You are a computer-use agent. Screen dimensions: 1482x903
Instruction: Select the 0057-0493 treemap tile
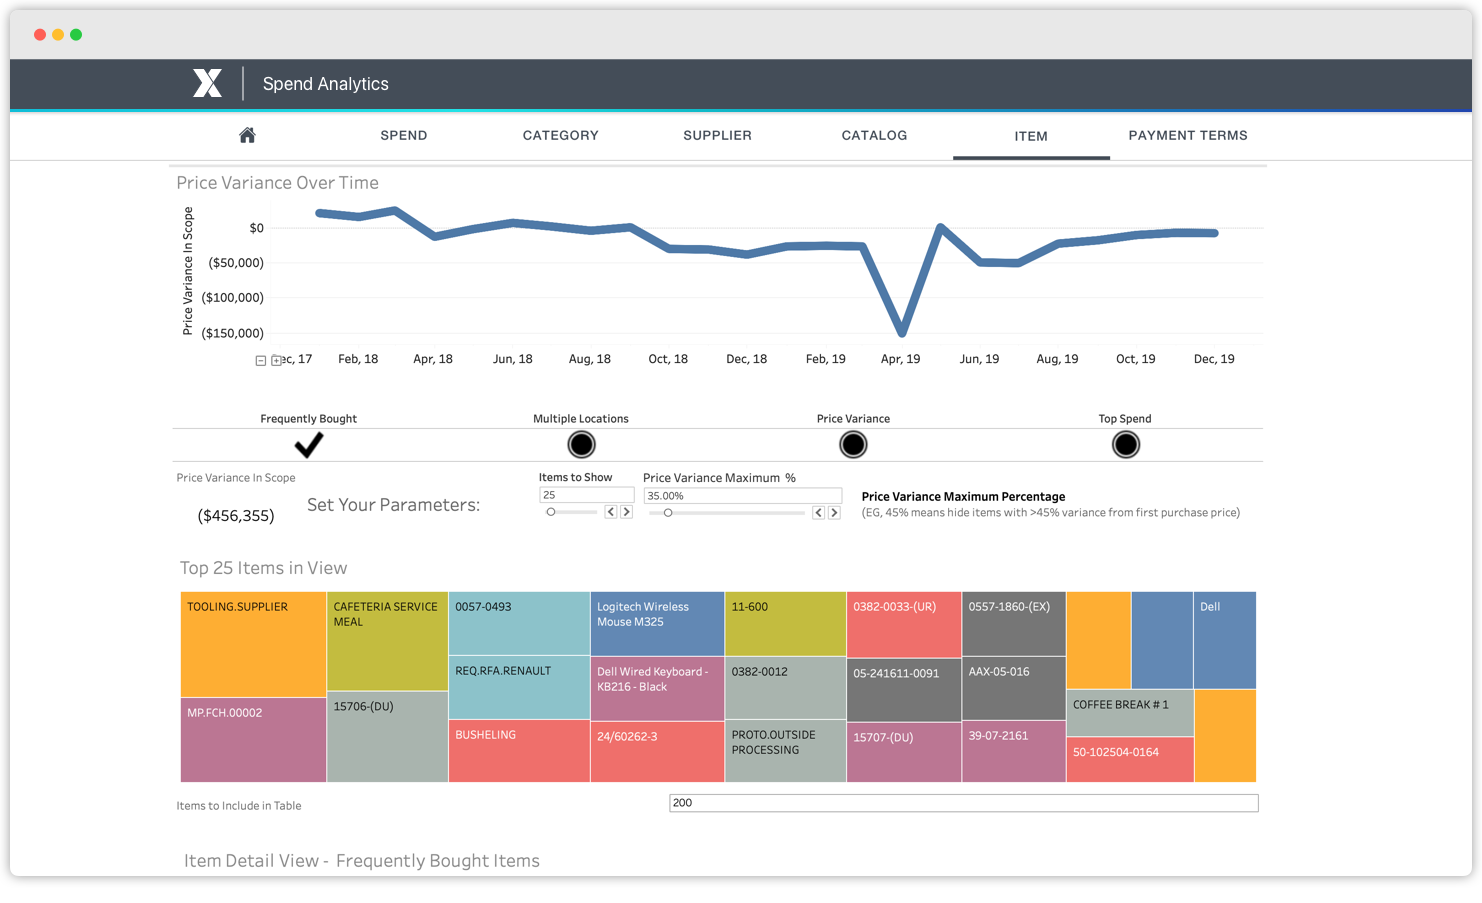(x=519, y=623)
